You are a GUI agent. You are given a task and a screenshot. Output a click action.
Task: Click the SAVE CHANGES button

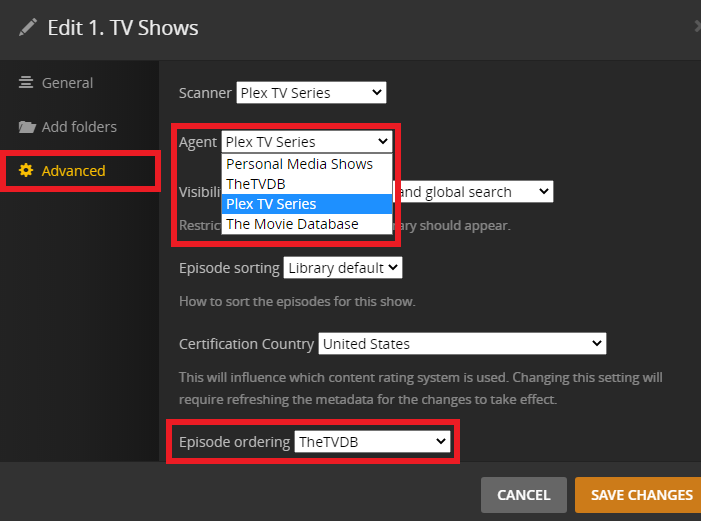coord(640,495)
